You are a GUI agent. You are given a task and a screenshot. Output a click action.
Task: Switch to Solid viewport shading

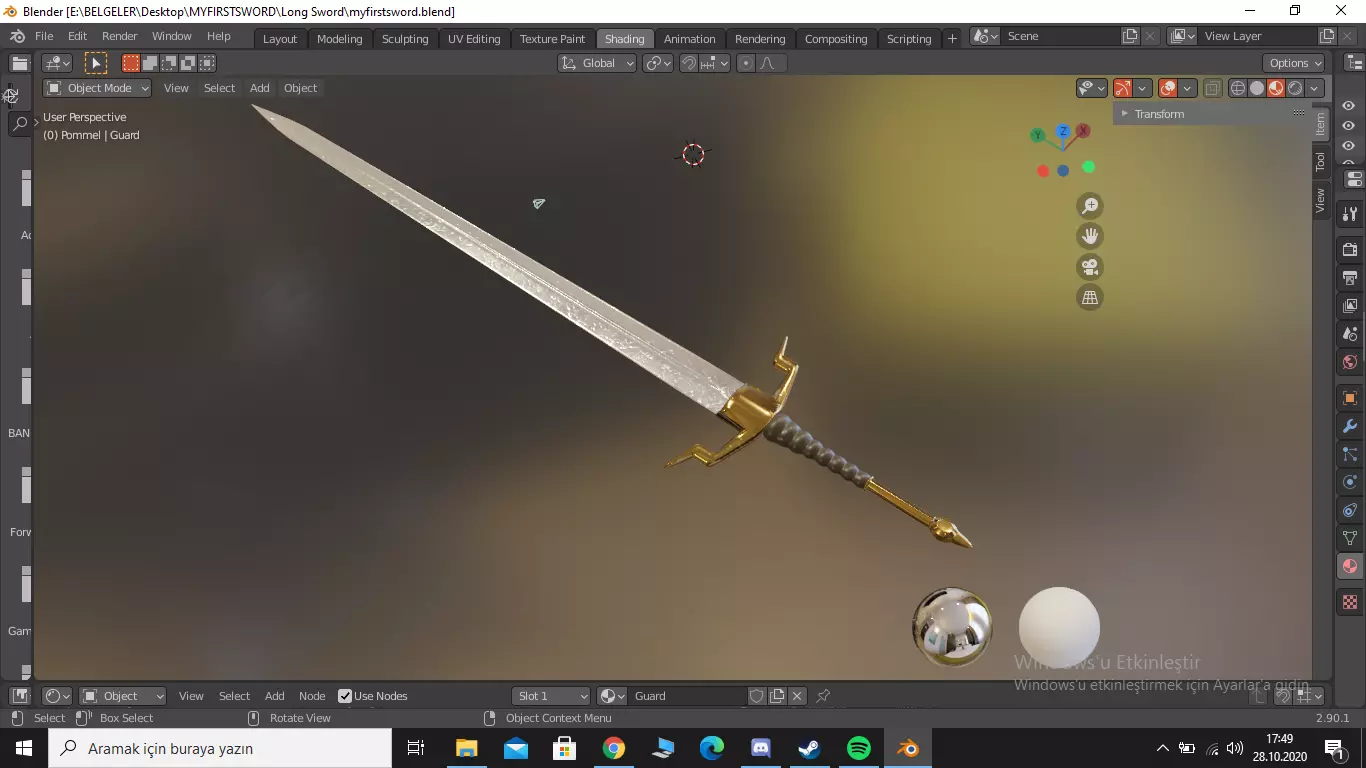click(x=1257, y=88)
